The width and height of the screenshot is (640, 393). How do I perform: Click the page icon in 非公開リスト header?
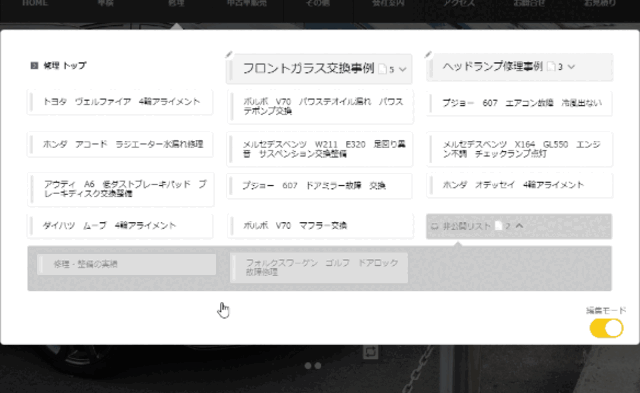coord(498,226)
